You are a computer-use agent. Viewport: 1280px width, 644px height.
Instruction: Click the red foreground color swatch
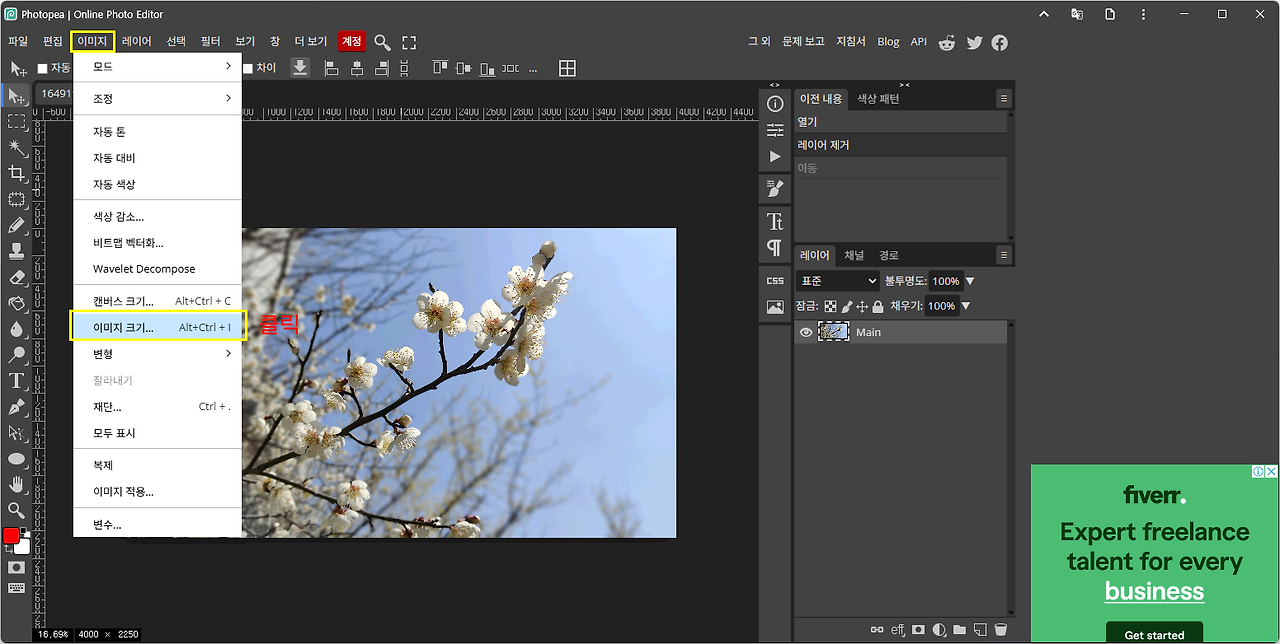(11, 536)
